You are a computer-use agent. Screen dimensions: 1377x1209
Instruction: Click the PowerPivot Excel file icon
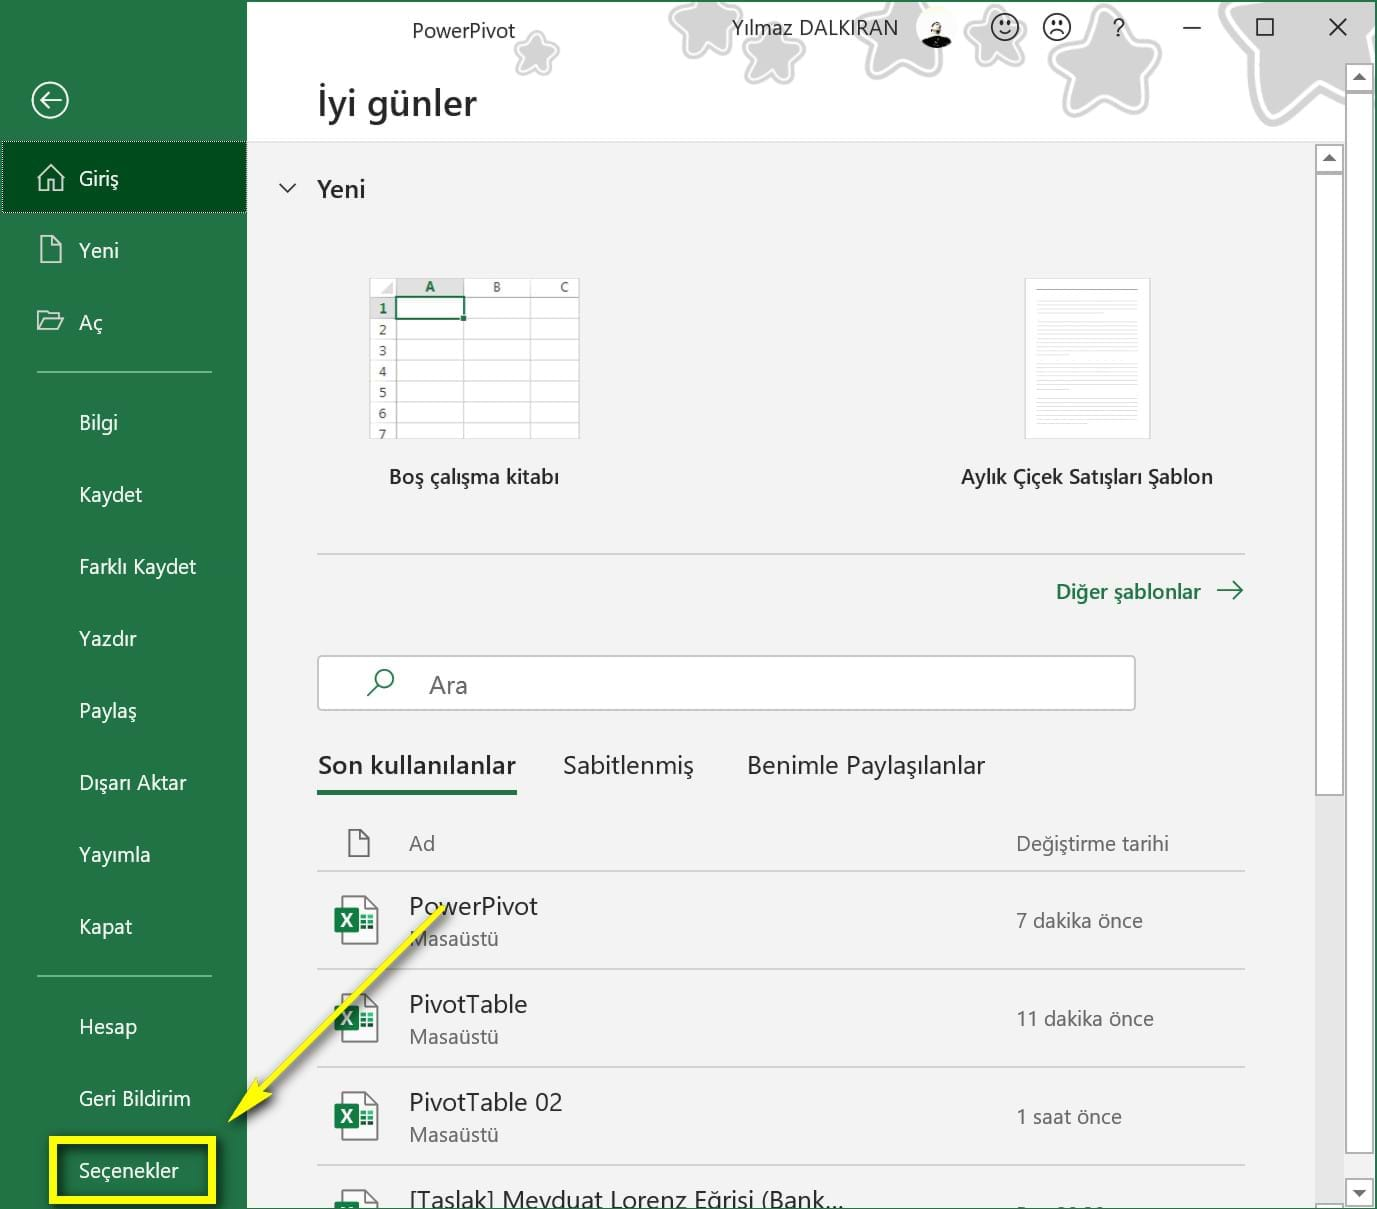click(x=356, y=920)
